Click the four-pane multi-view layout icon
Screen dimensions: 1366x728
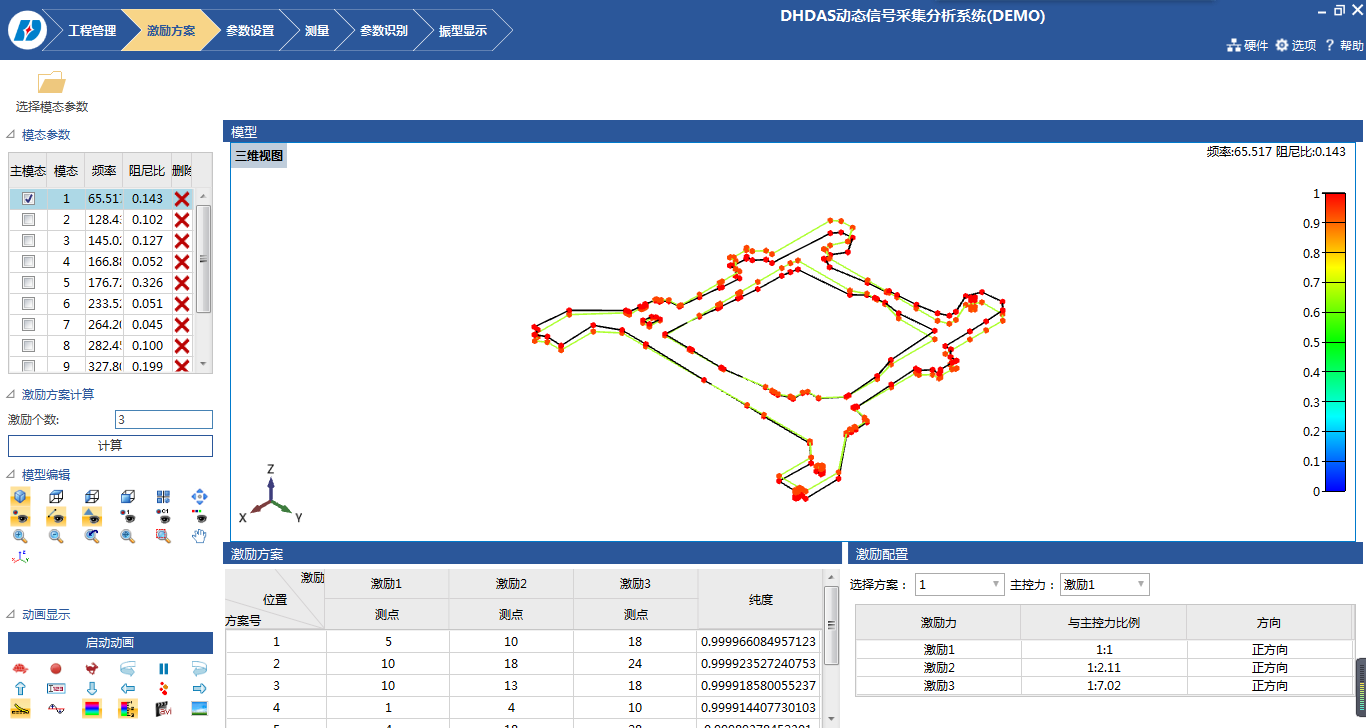163,496
